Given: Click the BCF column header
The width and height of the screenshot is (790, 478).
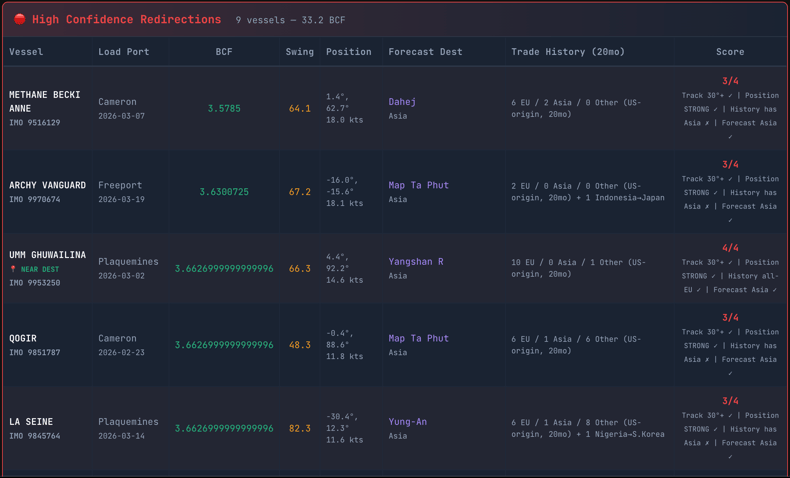Looking at the screenshot, I should point(224,52).
